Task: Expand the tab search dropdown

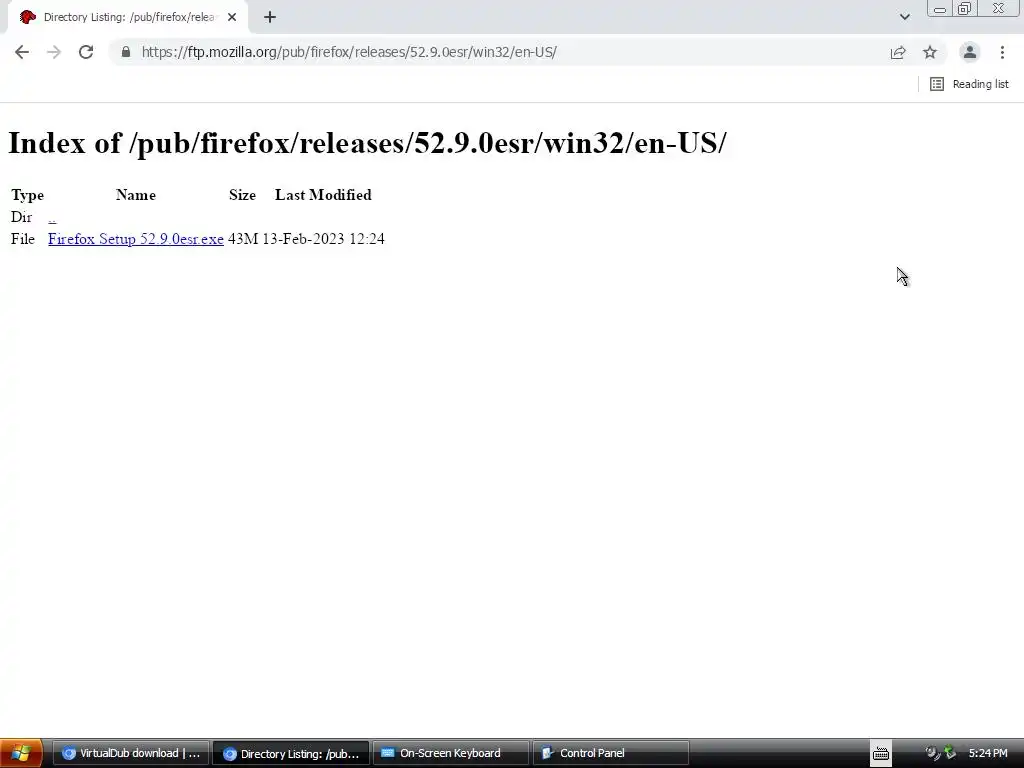Action: 904,17
